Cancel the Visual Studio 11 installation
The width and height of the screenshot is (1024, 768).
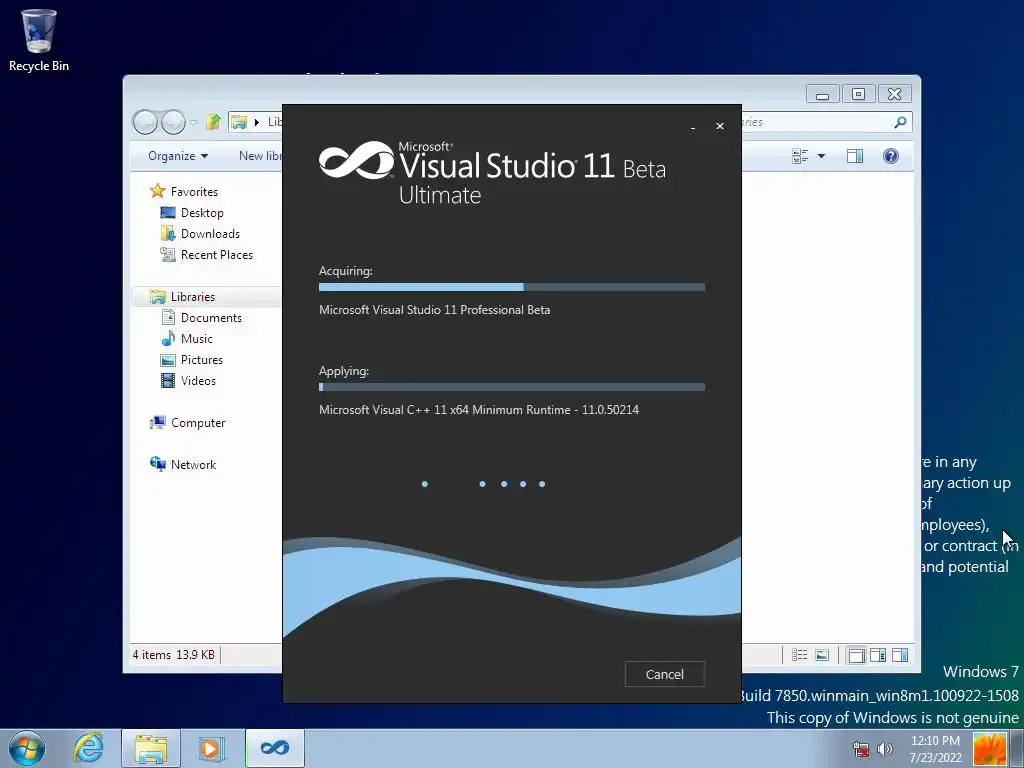[x=664, y=674]
